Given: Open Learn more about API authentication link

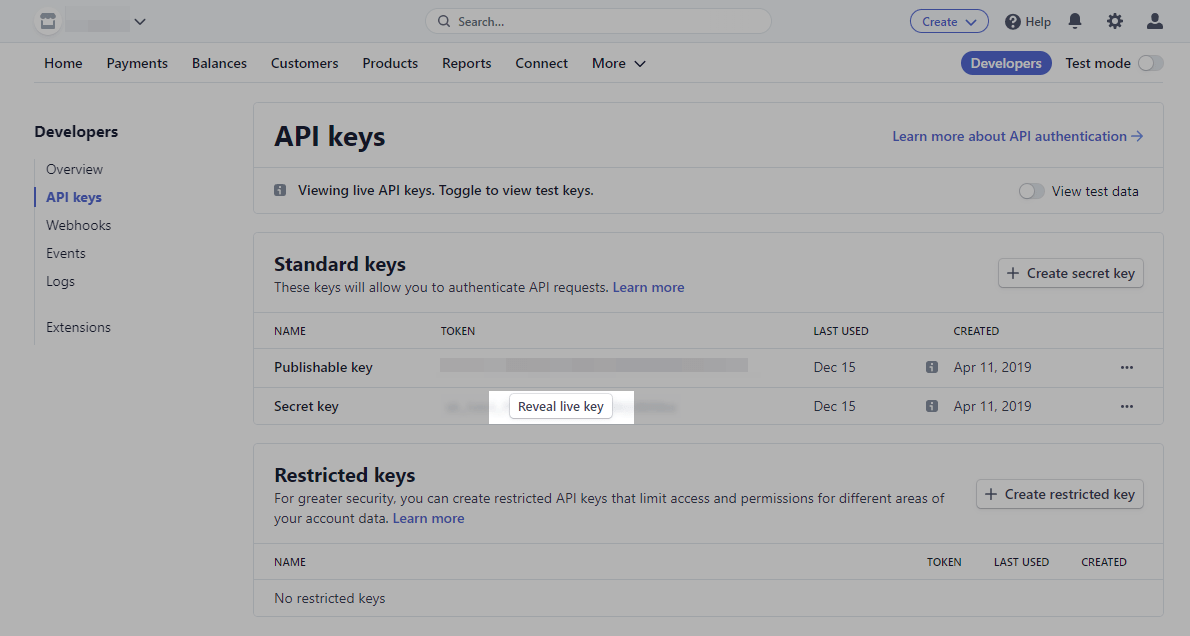Looking at the screenshot, I should coord(1017,136).
